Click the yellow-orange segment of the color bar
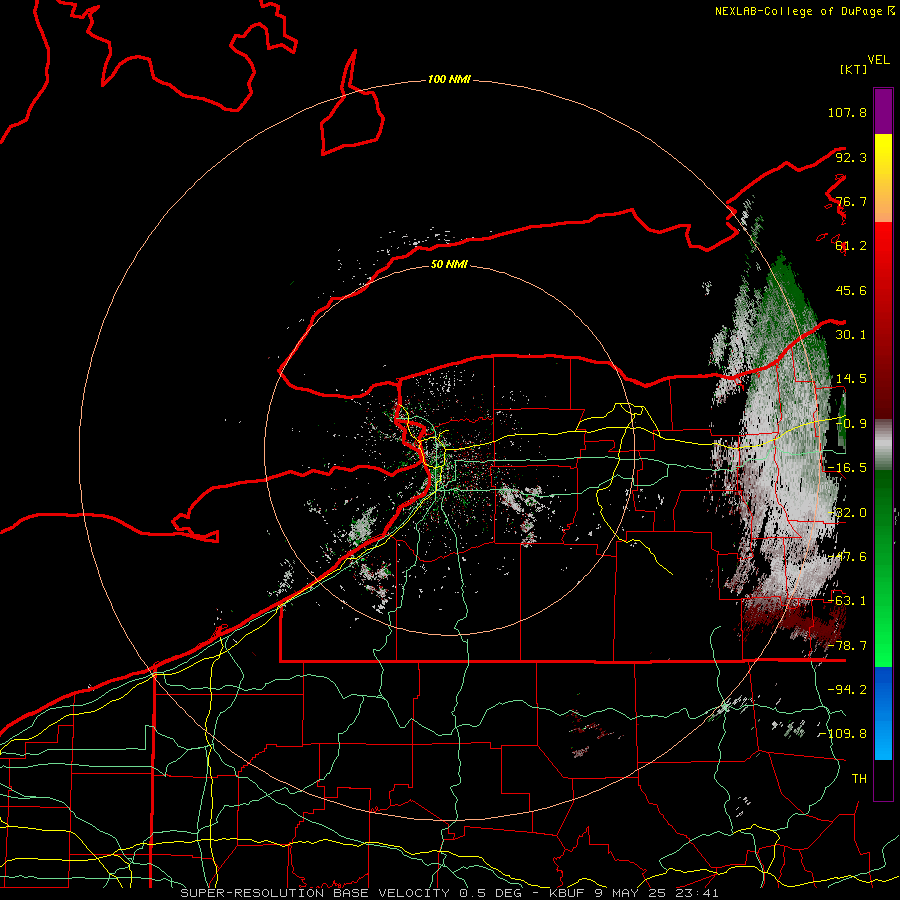Image resolution: width=900 pixels, height=900 pixels. [883, 178]
